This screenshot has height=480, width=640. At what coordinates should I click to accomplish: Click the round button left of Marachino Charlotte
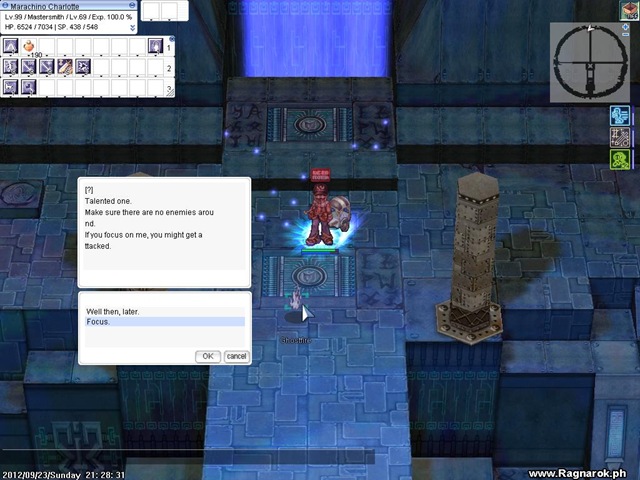[4, 6]
